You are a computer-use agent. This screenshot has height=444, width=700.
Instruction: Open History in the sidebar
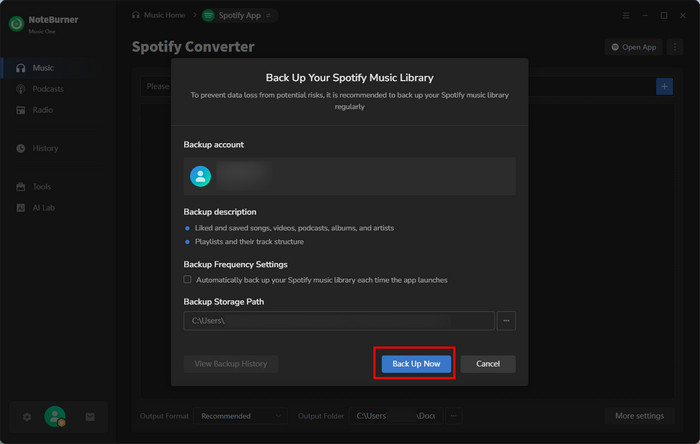point(43,148)
